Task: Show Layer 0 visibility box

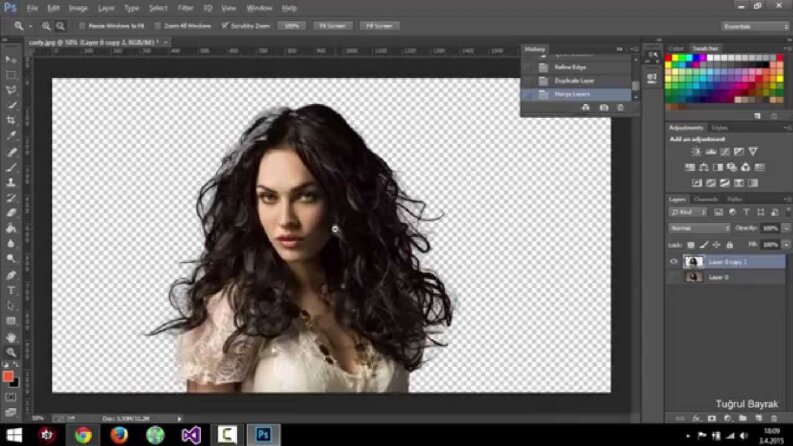Action: pos(674,277)
